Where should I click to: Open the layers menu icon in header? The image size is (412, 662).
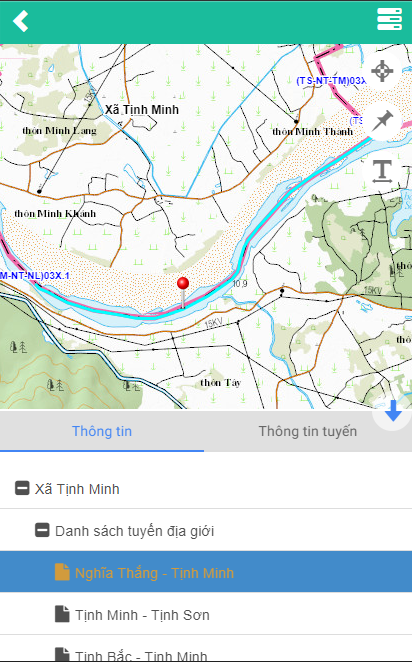point(389,19)
